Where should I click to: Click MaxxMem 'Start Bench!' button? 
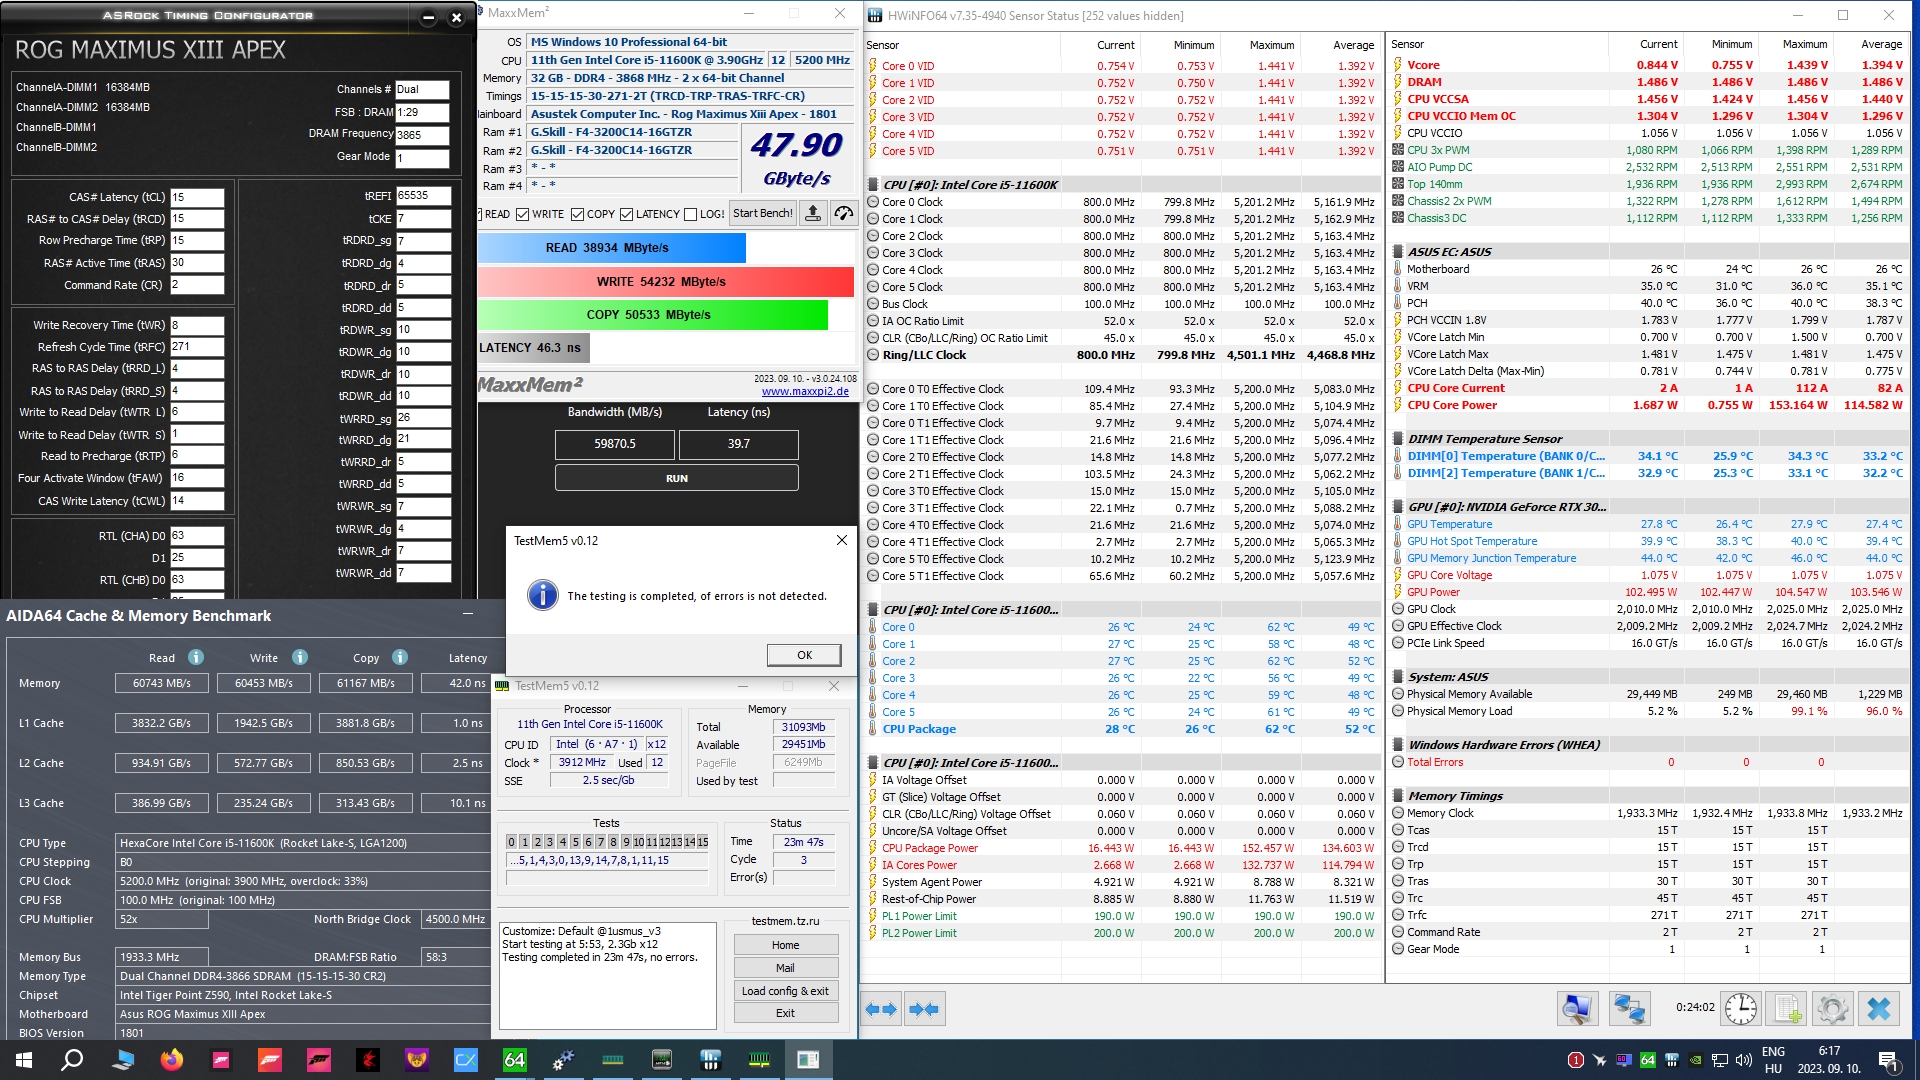pos(763,214)
